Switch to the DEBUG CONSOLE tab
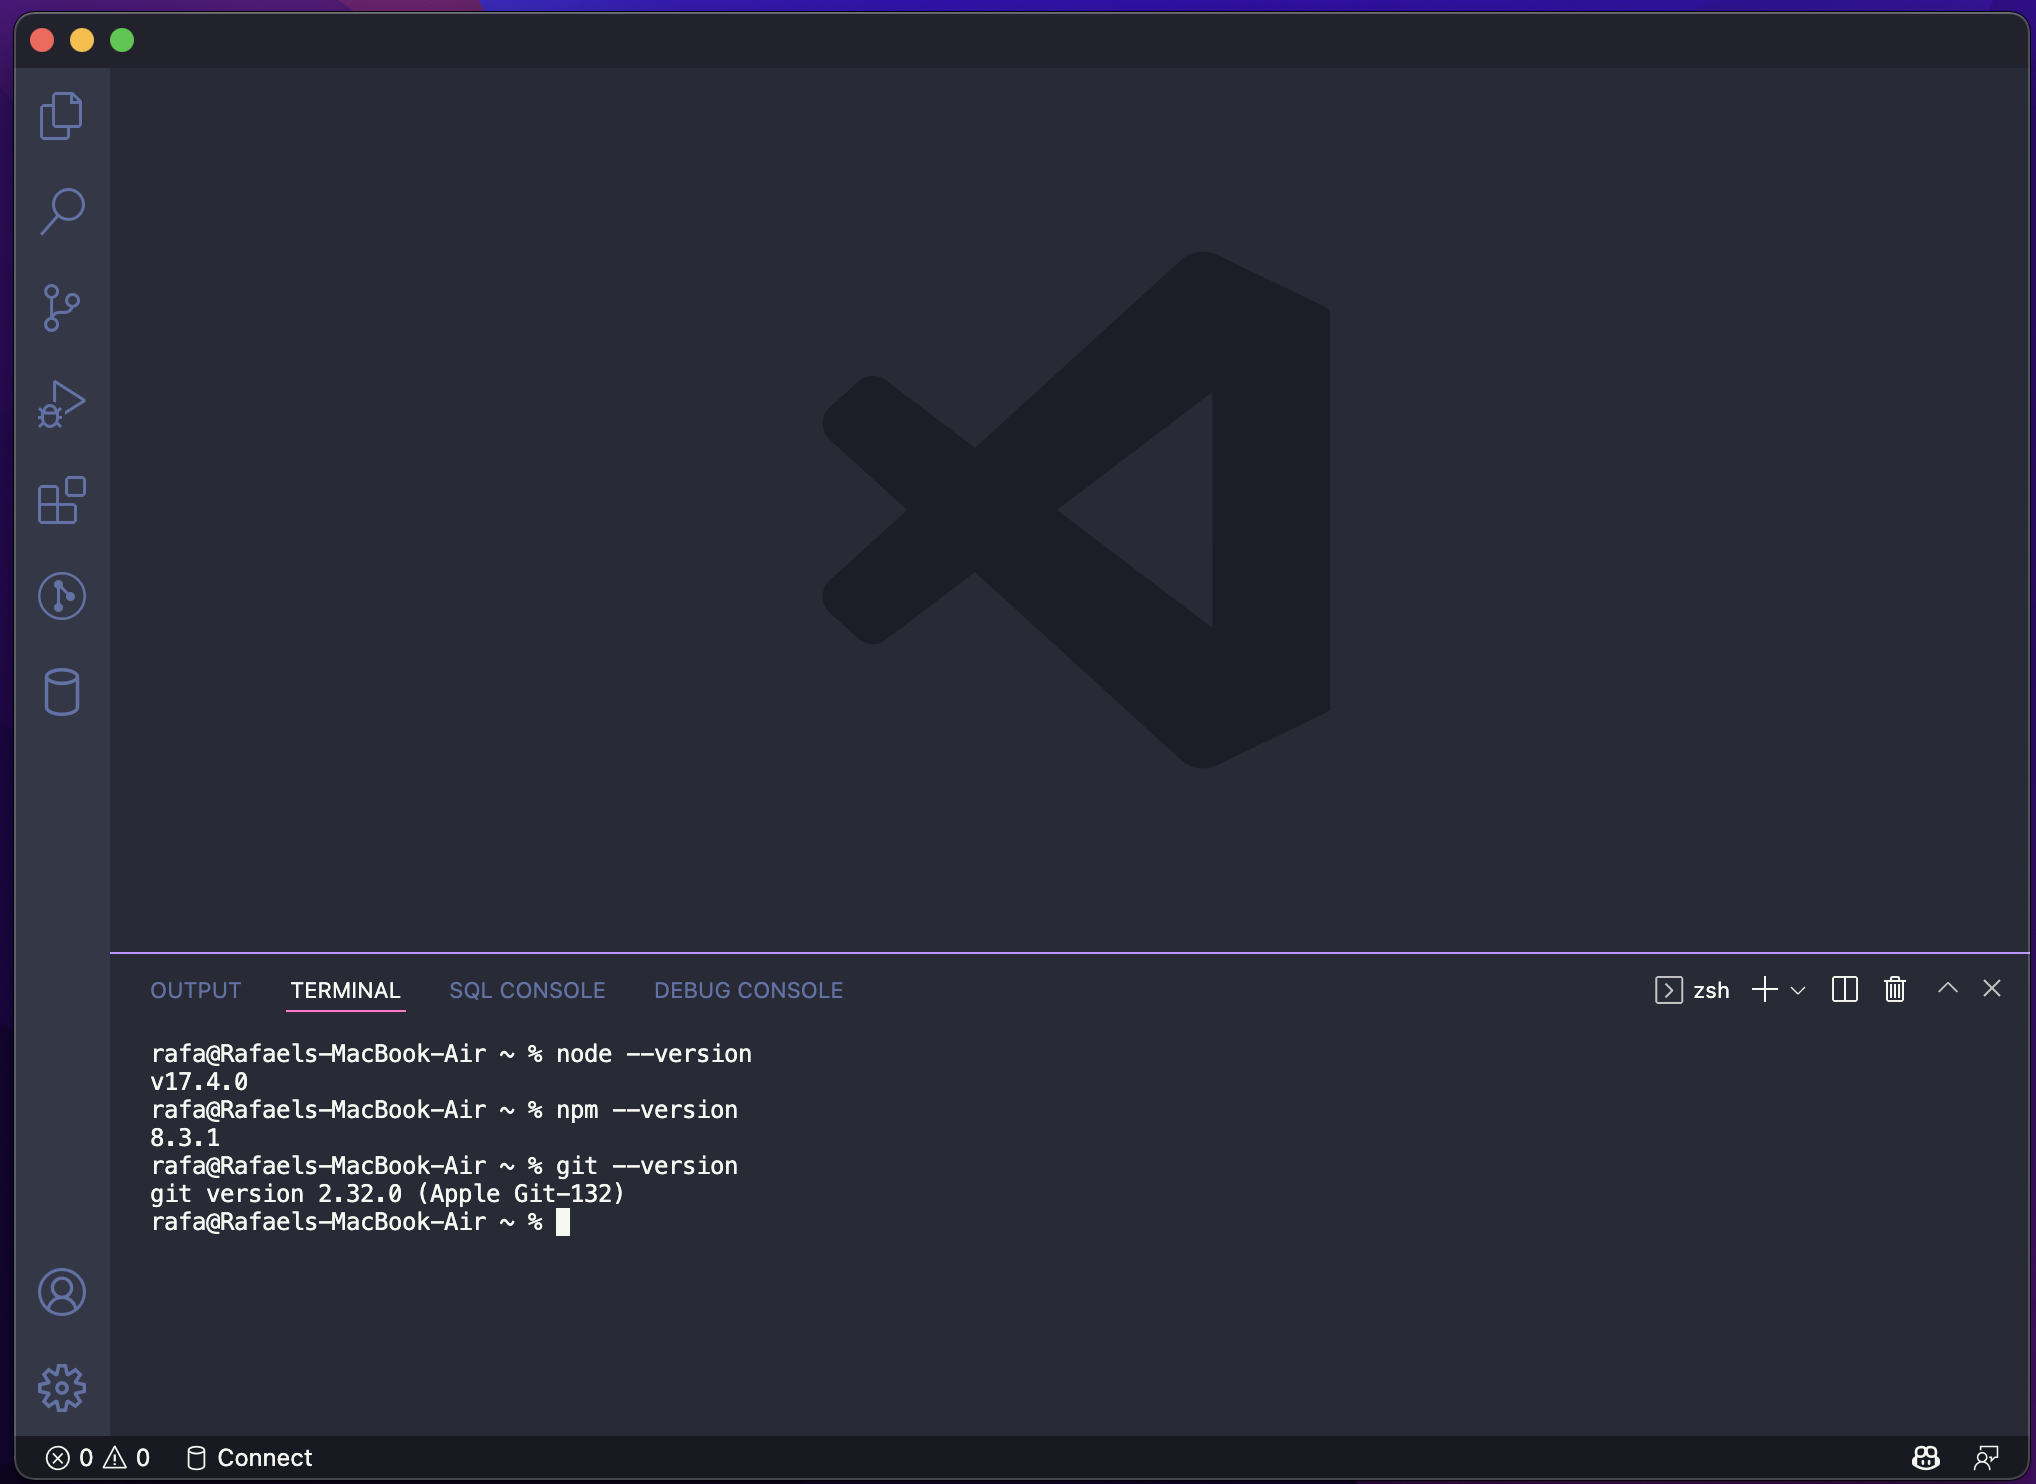The height and width of the screenshot is (1484, 2036). pyautogui.click(x=748, y=990)
